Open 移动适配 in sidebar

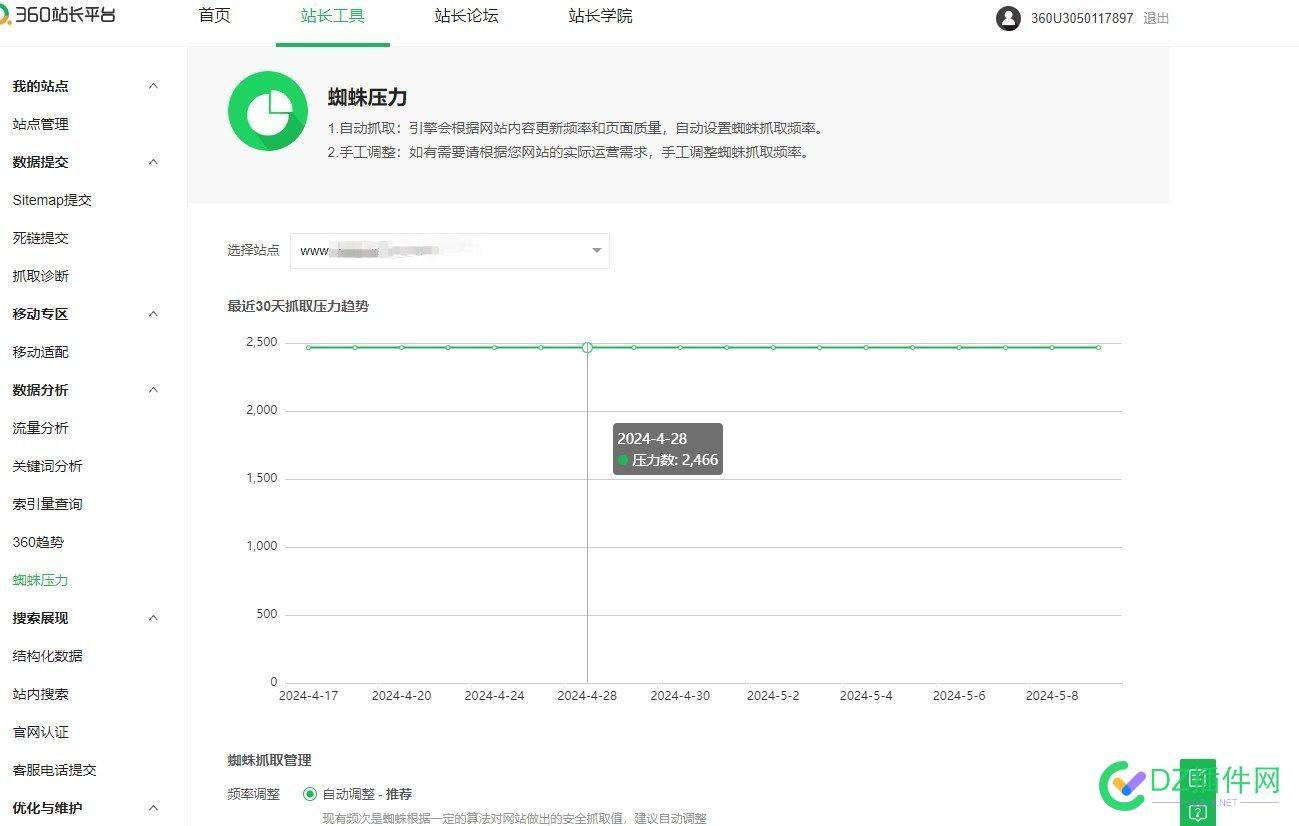pyautogui.click(x=41, y=352)
